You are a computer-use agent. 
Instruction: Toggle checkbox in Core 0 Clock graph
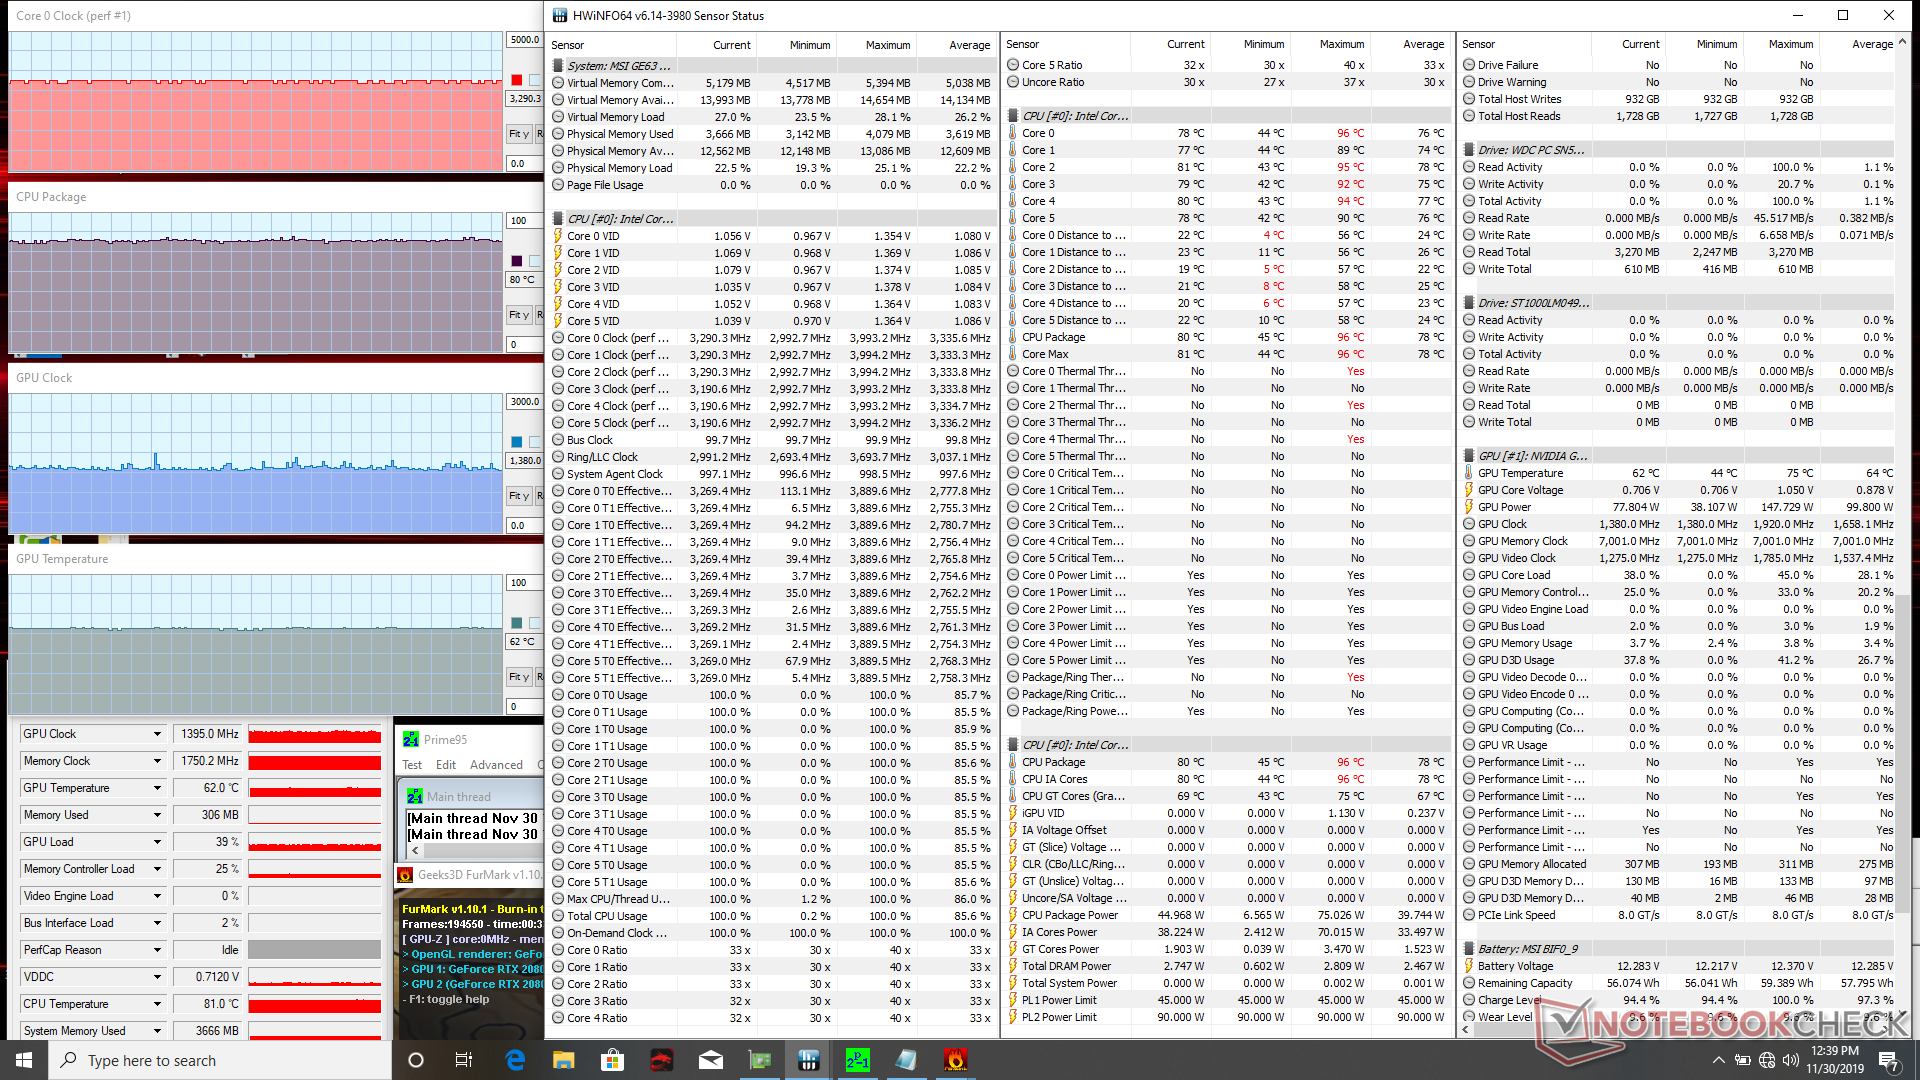tap(534, 80)
